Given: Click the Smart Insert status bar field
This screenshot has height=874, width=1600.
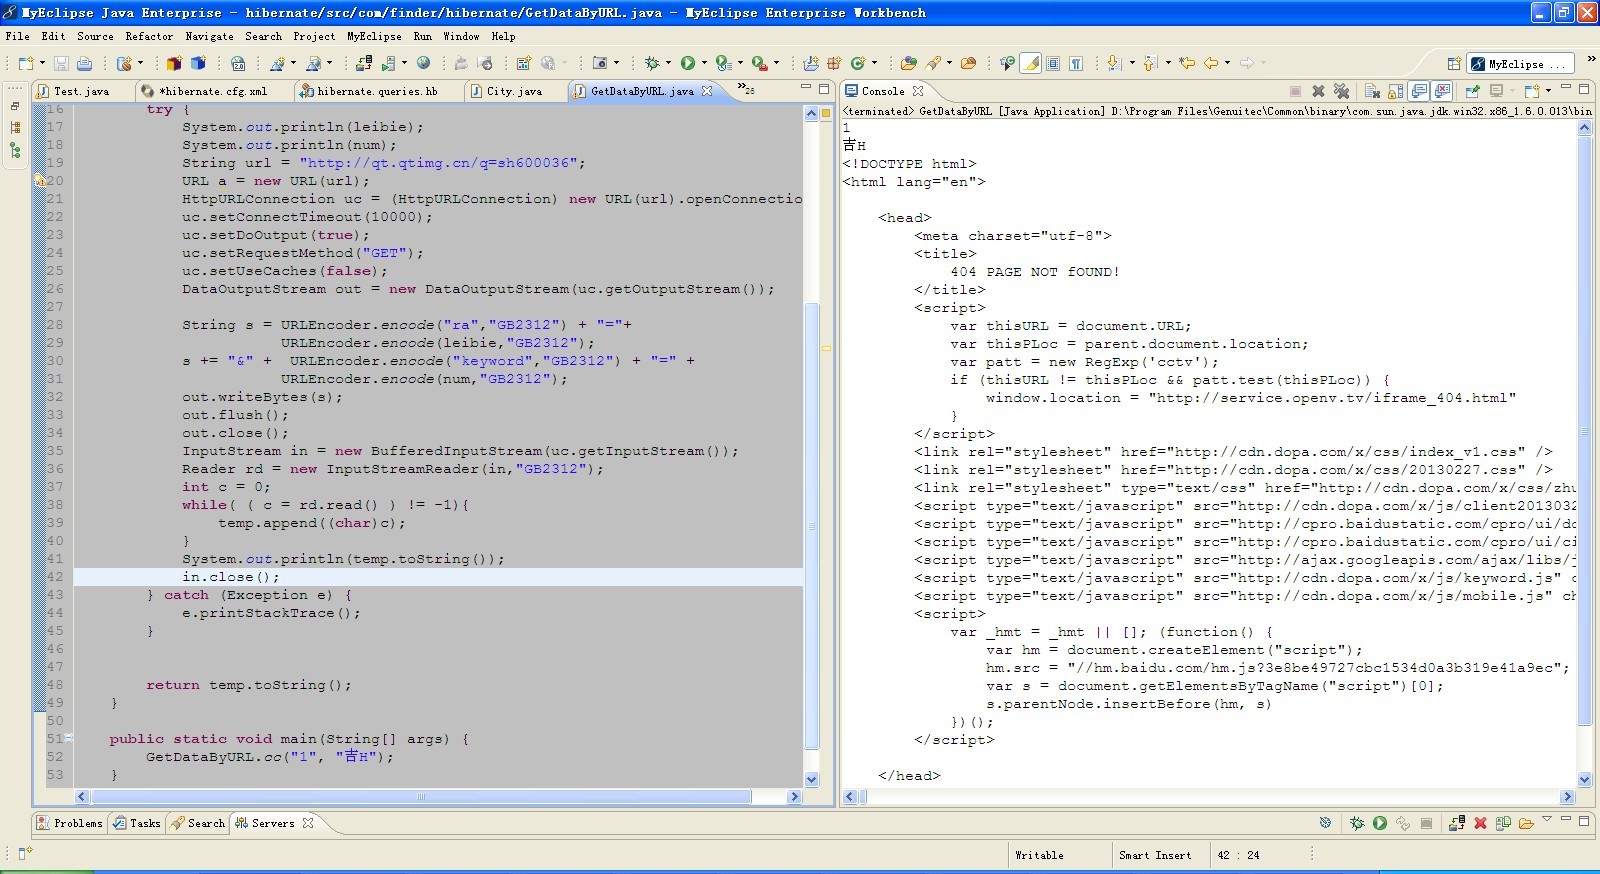Looking at the screenshot, I should click(1155, 855).
